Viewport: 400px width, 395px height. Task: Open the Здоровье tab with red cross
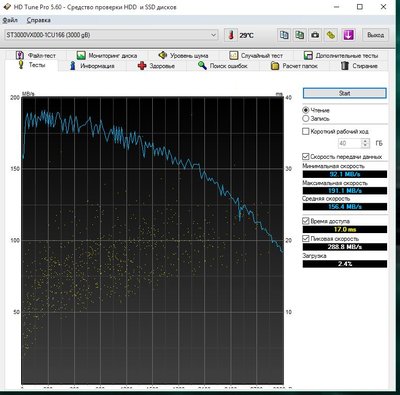(156, 66)
